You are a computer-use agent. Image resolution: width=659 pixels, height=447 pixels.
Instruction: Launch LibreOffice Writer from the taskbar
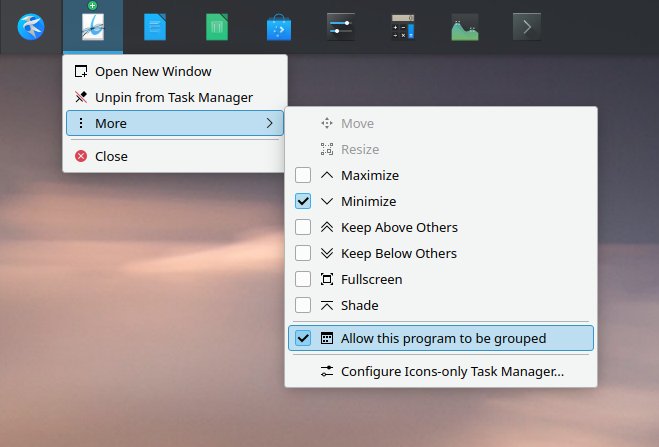pyautogui.click(x=155, y=27)
